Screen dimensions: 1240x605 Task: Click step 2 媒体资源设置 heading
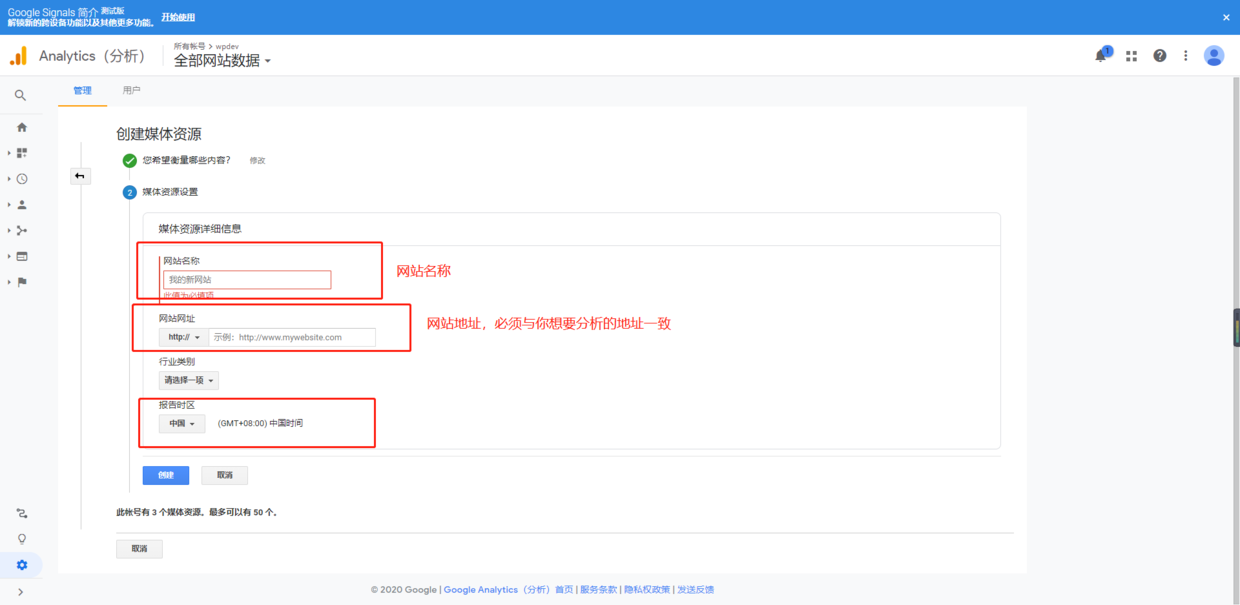170,192
